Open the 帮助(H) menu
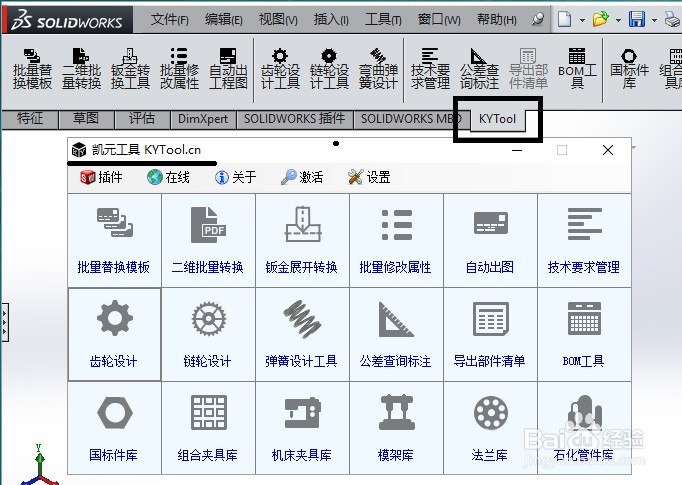 tap(497, 20)
